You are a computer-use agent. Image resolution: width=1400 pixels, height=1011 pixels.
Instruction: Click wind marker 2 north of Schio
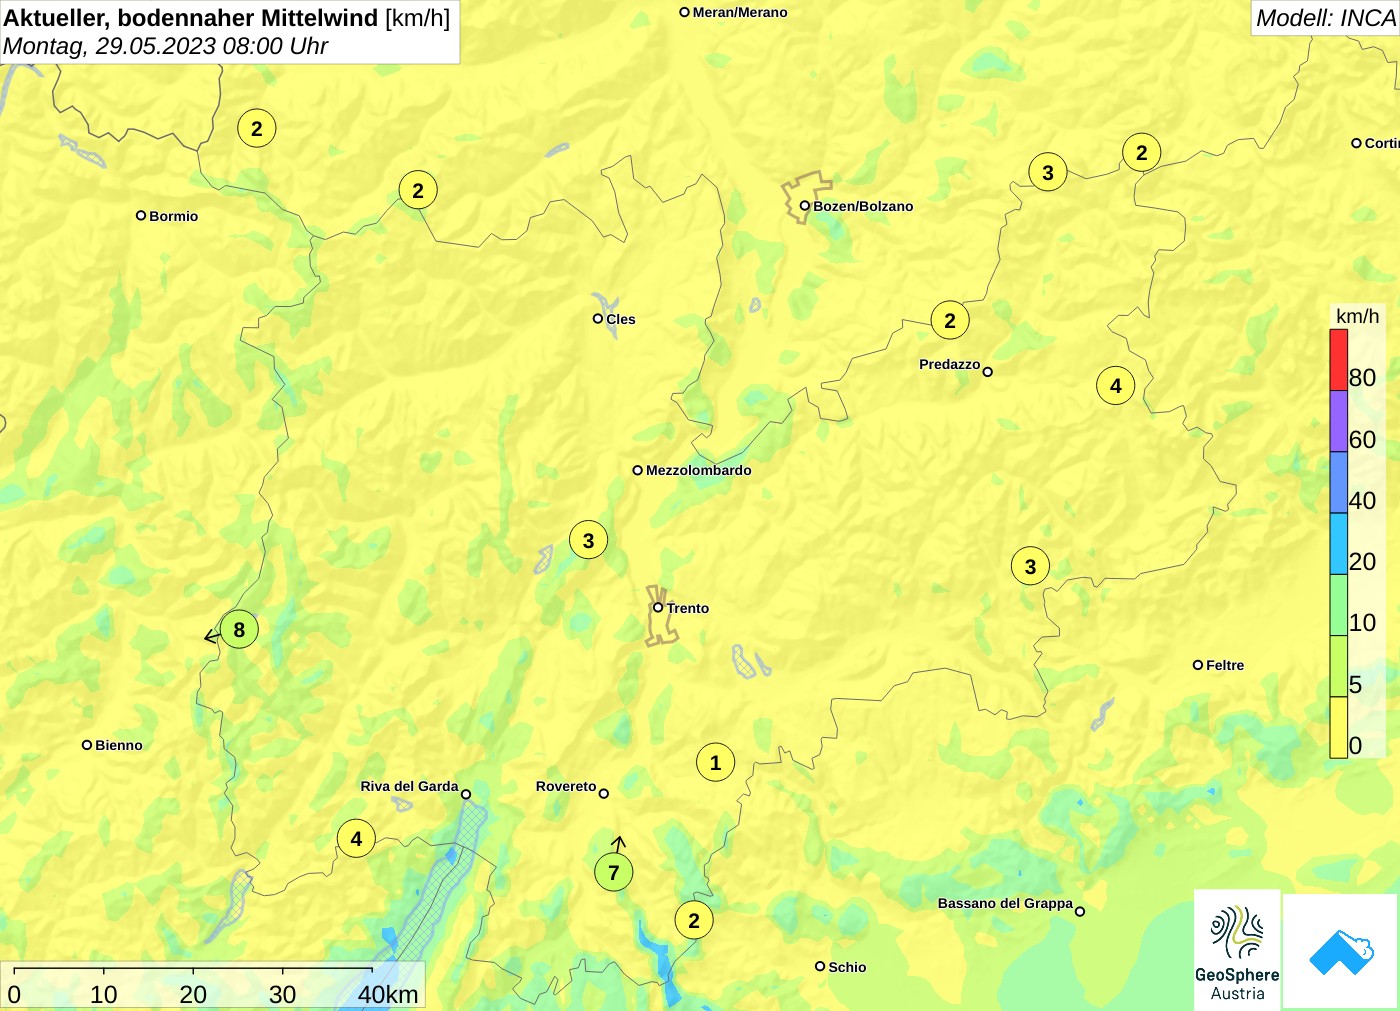(x=694, y=921)
